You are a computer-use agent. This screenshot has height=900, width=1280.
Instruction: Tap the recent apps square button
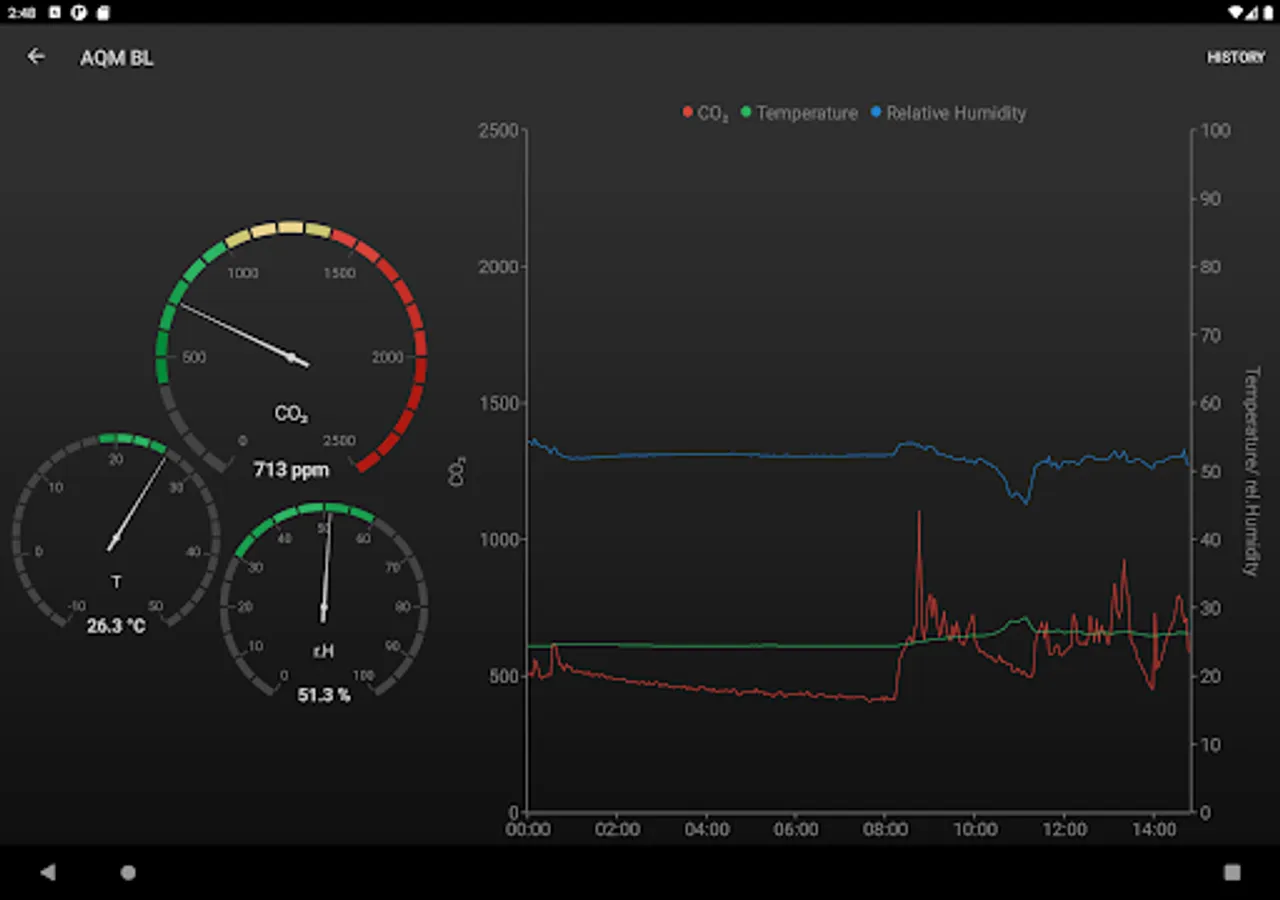point(1232,872)
